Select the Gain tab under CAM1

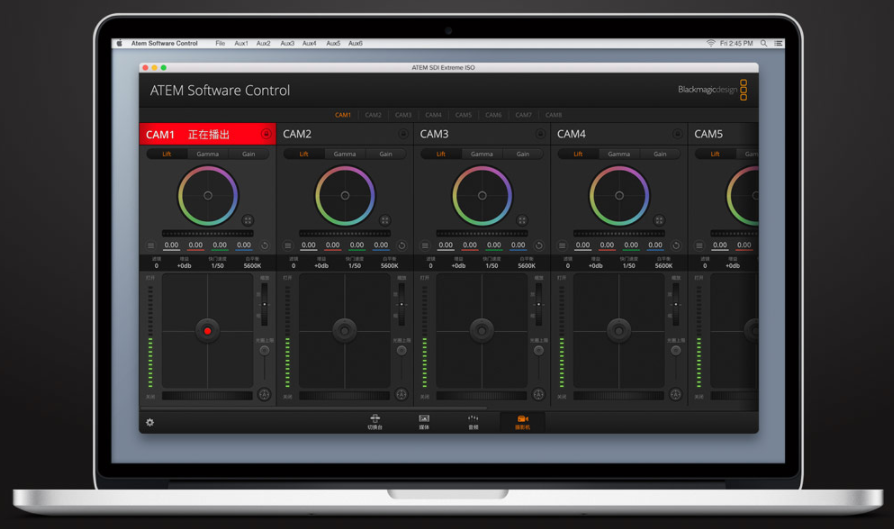249,154
